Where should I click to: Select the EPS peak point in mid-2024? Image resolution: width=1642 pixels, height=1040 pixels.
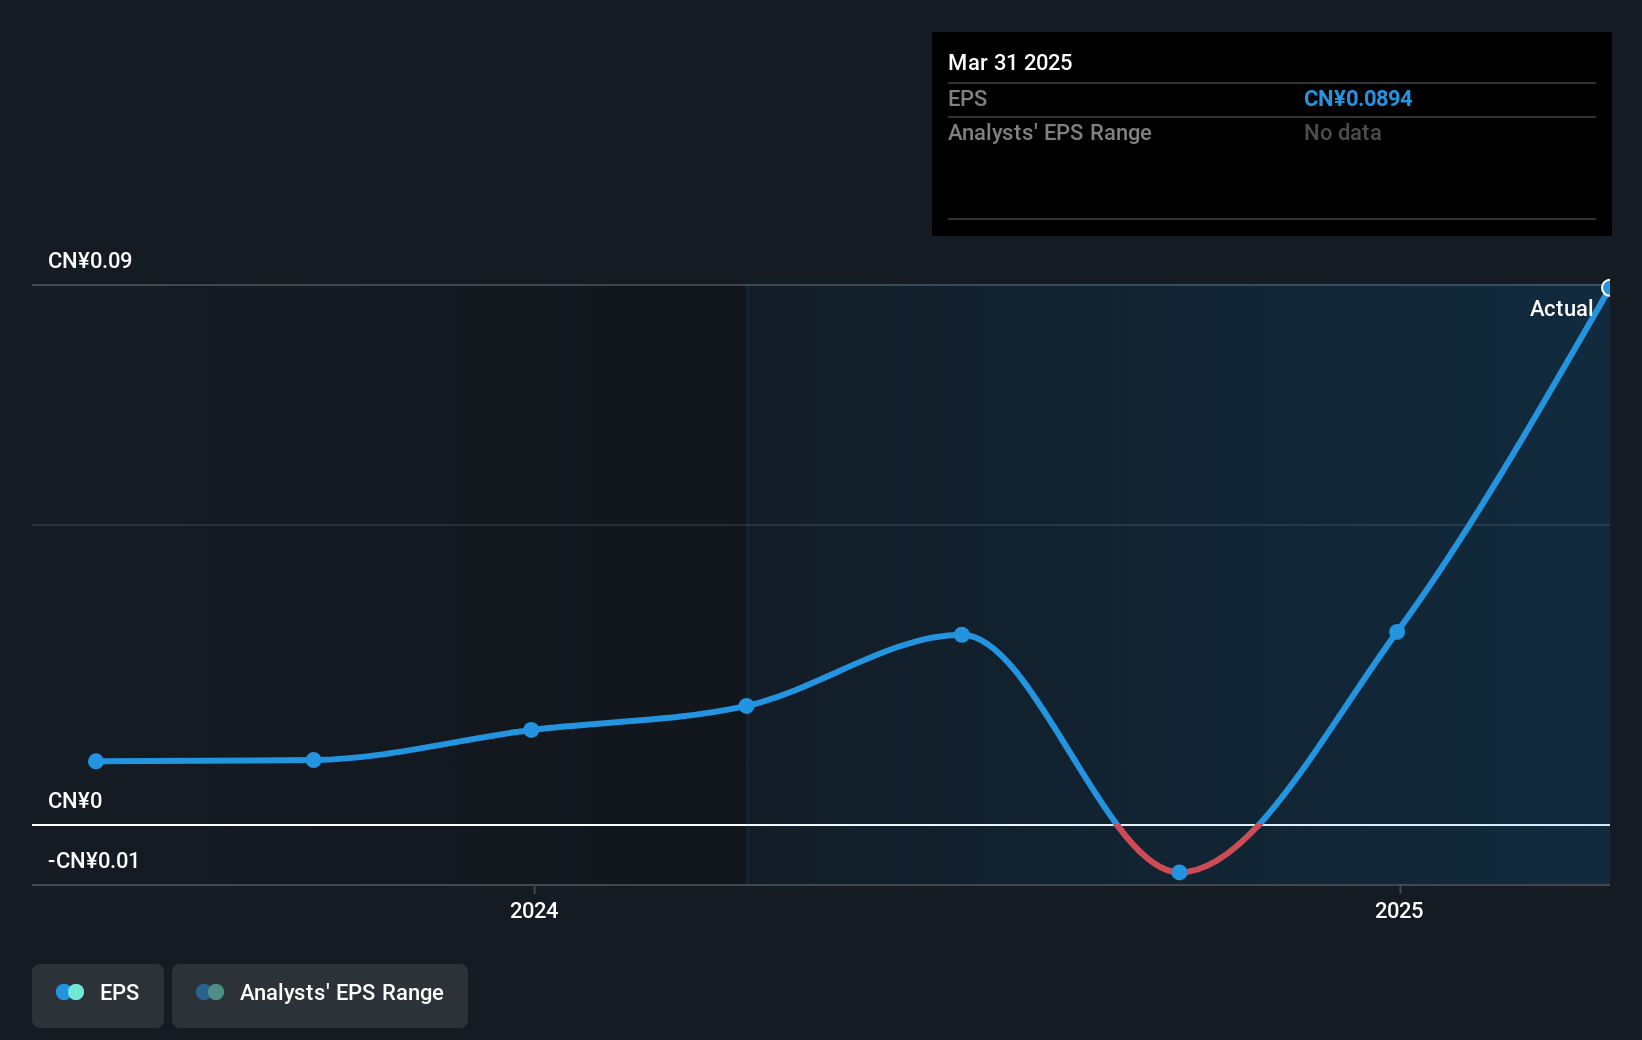962,634
